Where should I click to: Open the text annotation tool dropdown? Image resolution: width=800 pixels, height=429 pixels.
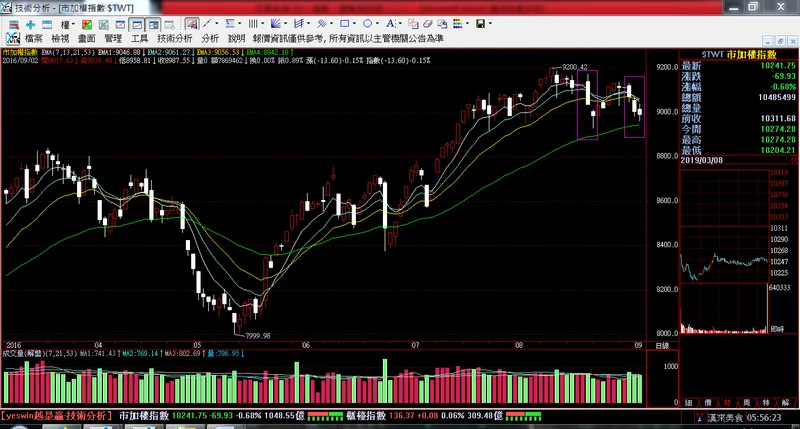(400, 23)
